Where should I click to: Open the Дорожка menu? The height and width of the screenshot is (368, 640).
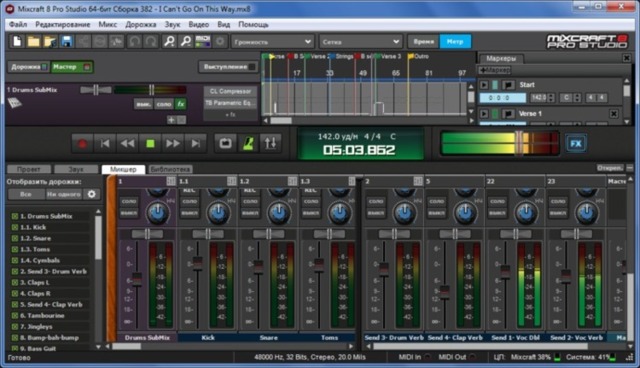point(140,24)
